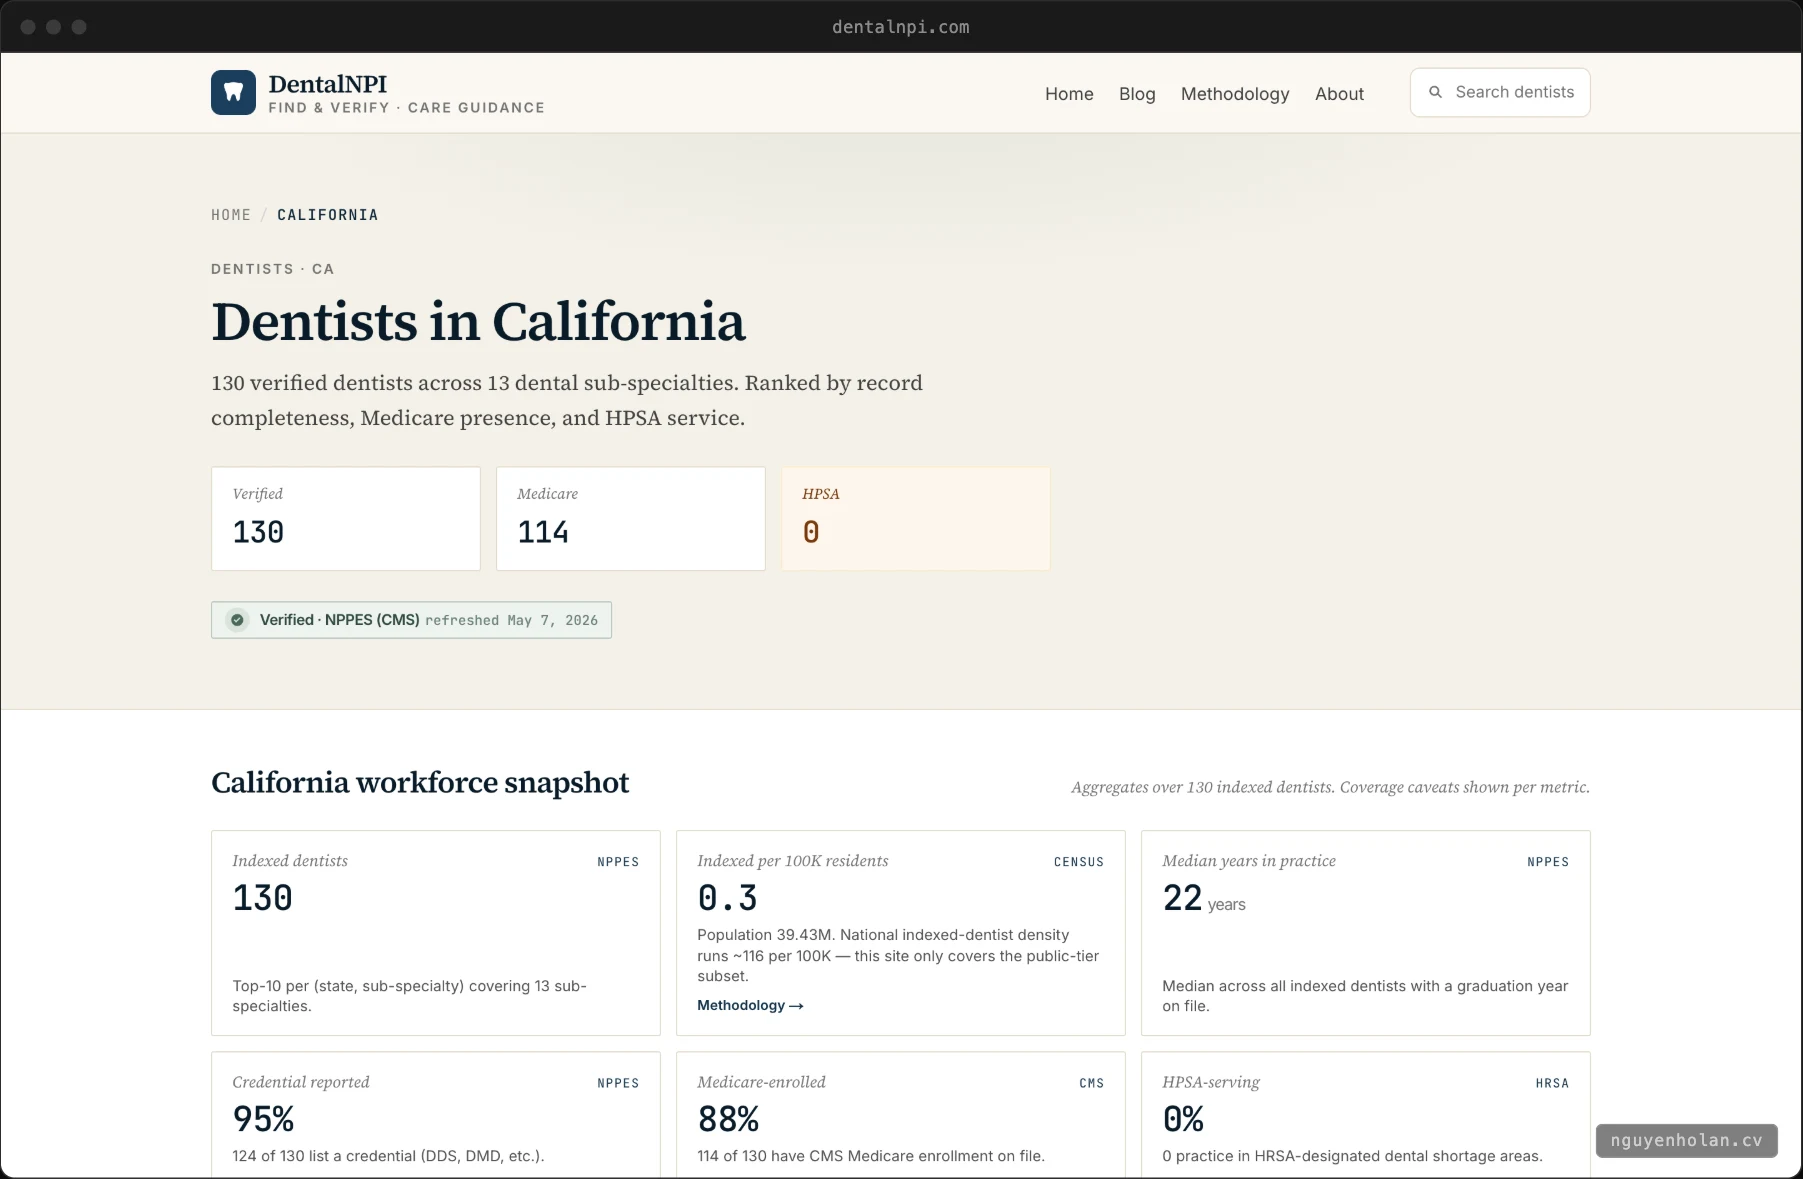Screen dimensions: 1803x1179
Task: Click the red macOS close window dot
Action: pyautogui.click(x=28, y=27)
